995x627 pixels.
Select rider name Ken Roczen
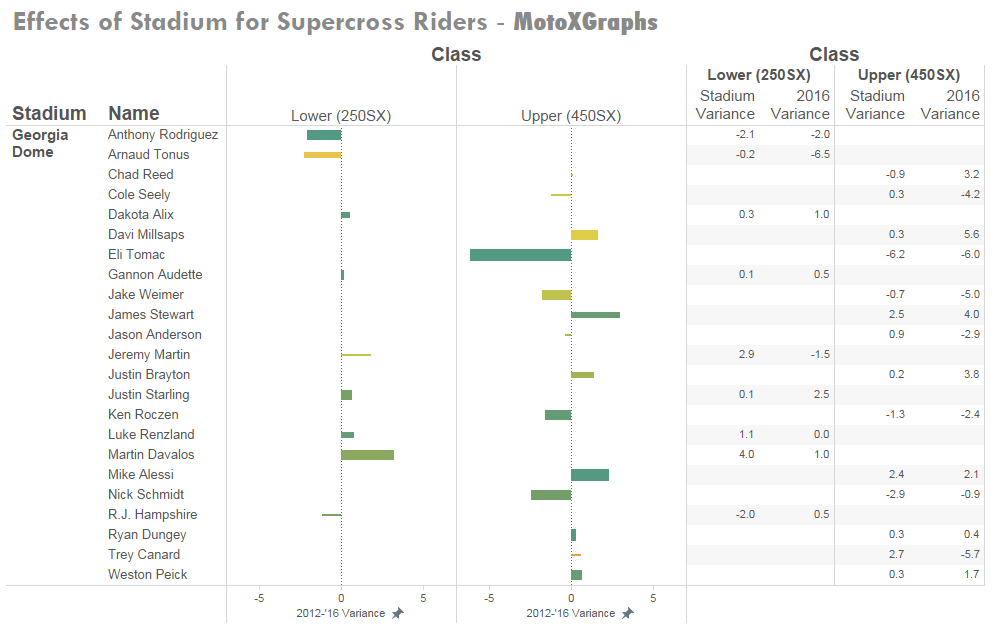(143, 414)
